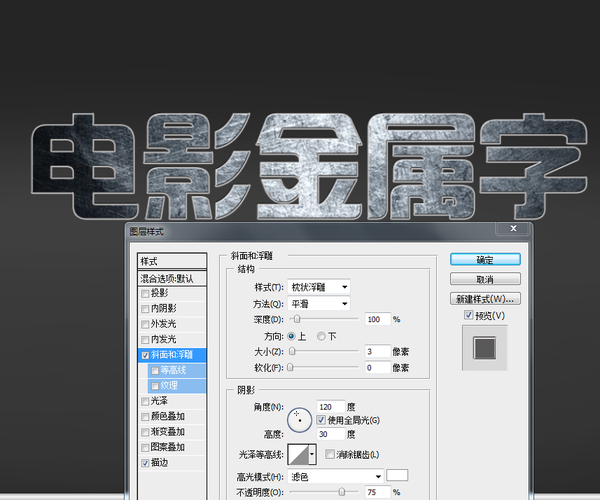Viewport: 600px width, 500px height.
Task: Expand the gloss contour picker arrow
Action: 313,454
